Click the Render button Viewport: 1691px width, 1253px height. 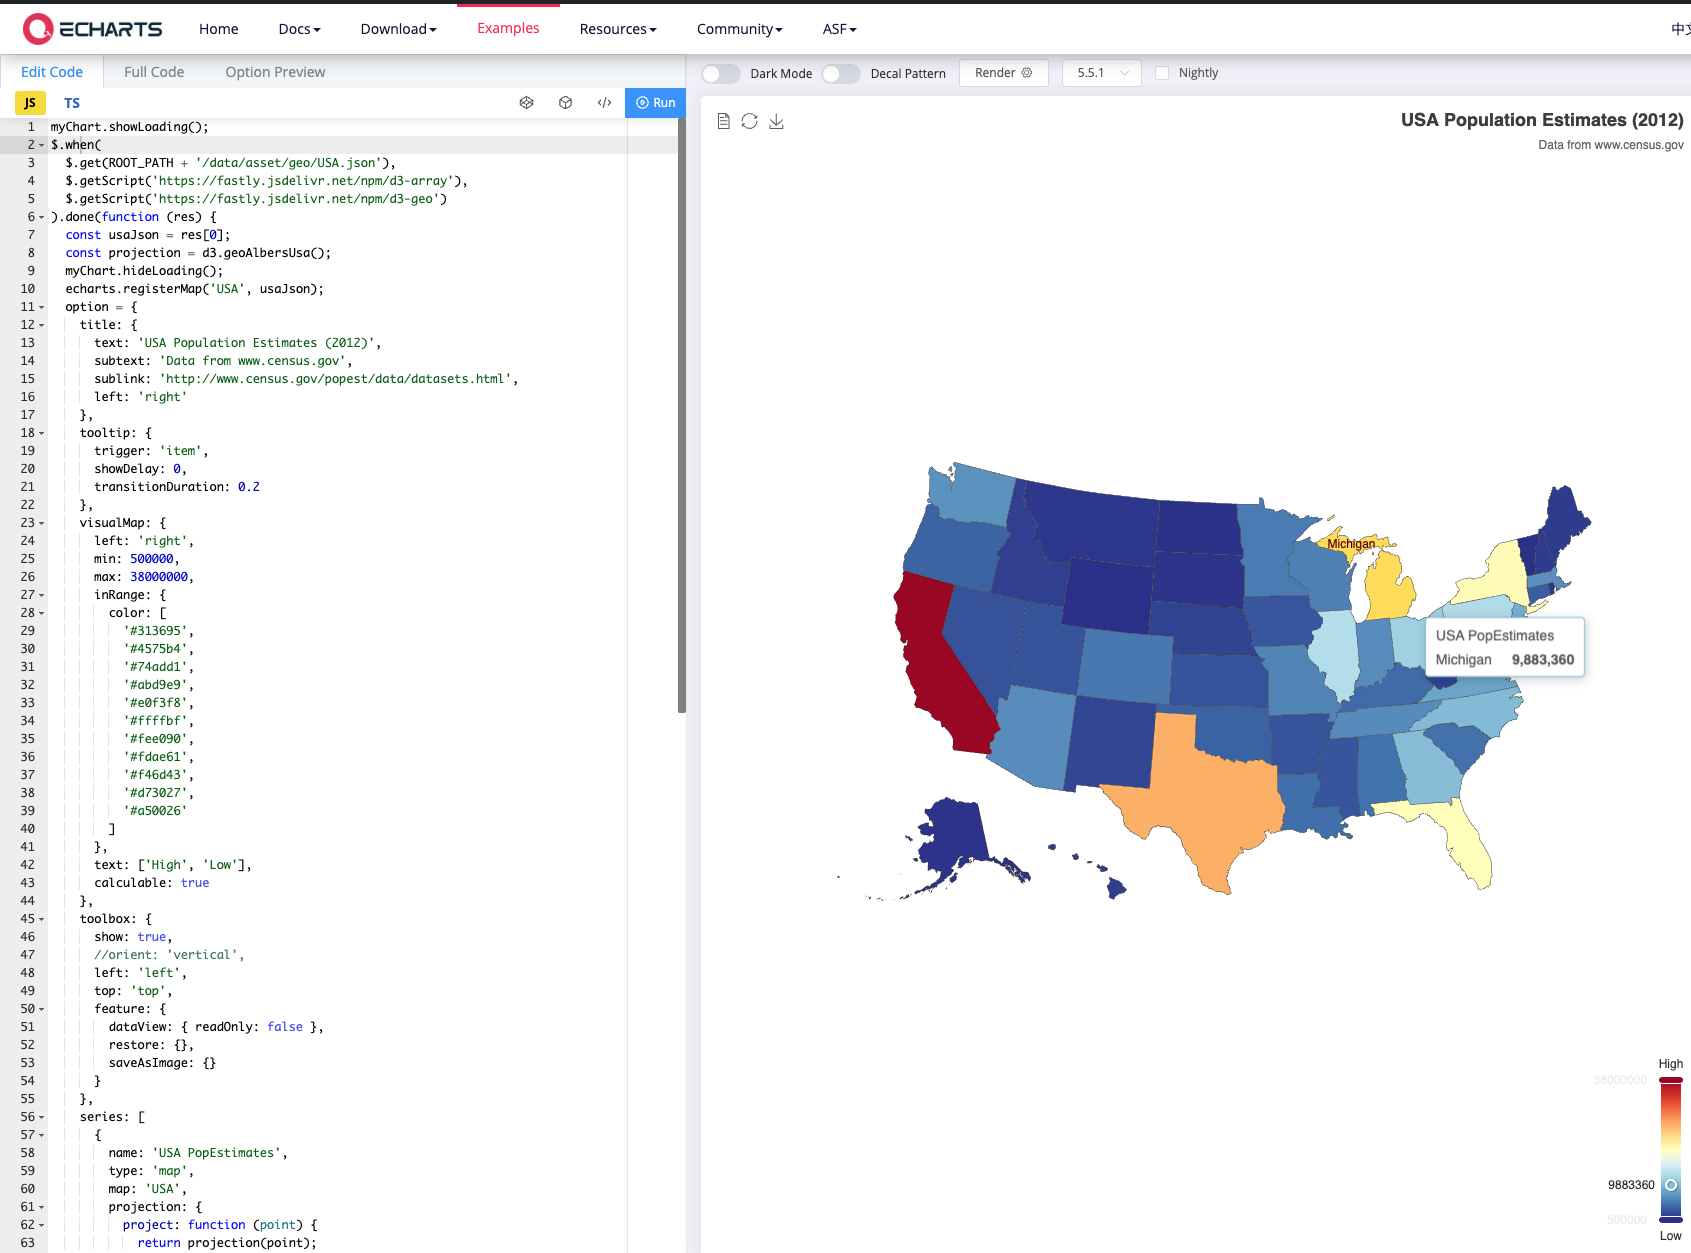[x=1004, y=73]
